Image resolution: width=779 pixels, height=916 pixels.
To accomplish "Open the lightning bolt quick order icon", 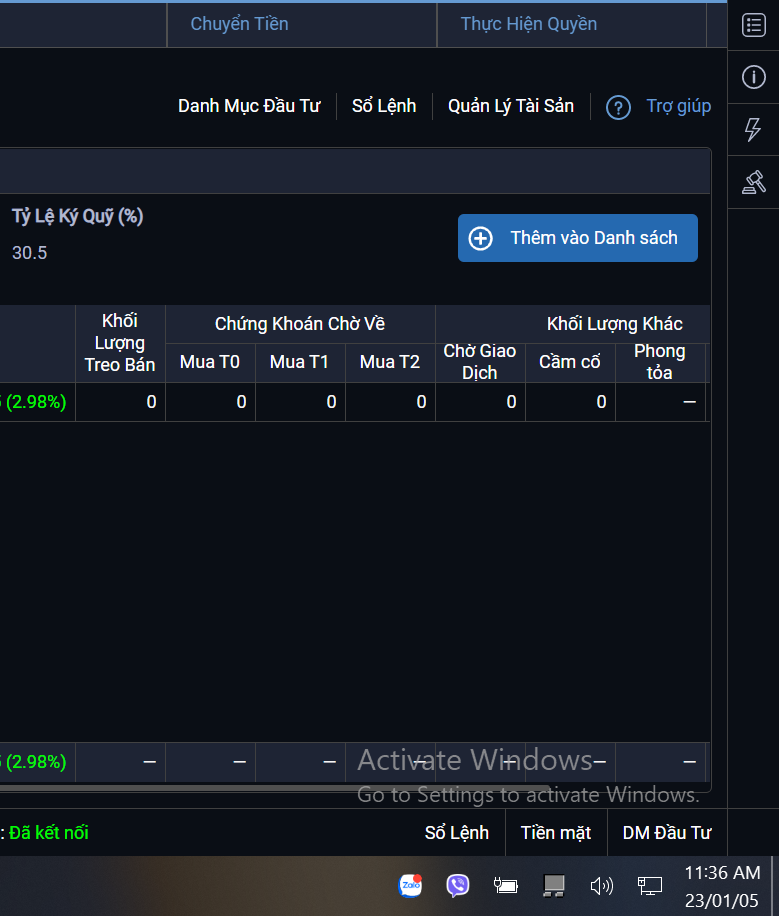I will (753, 129).
